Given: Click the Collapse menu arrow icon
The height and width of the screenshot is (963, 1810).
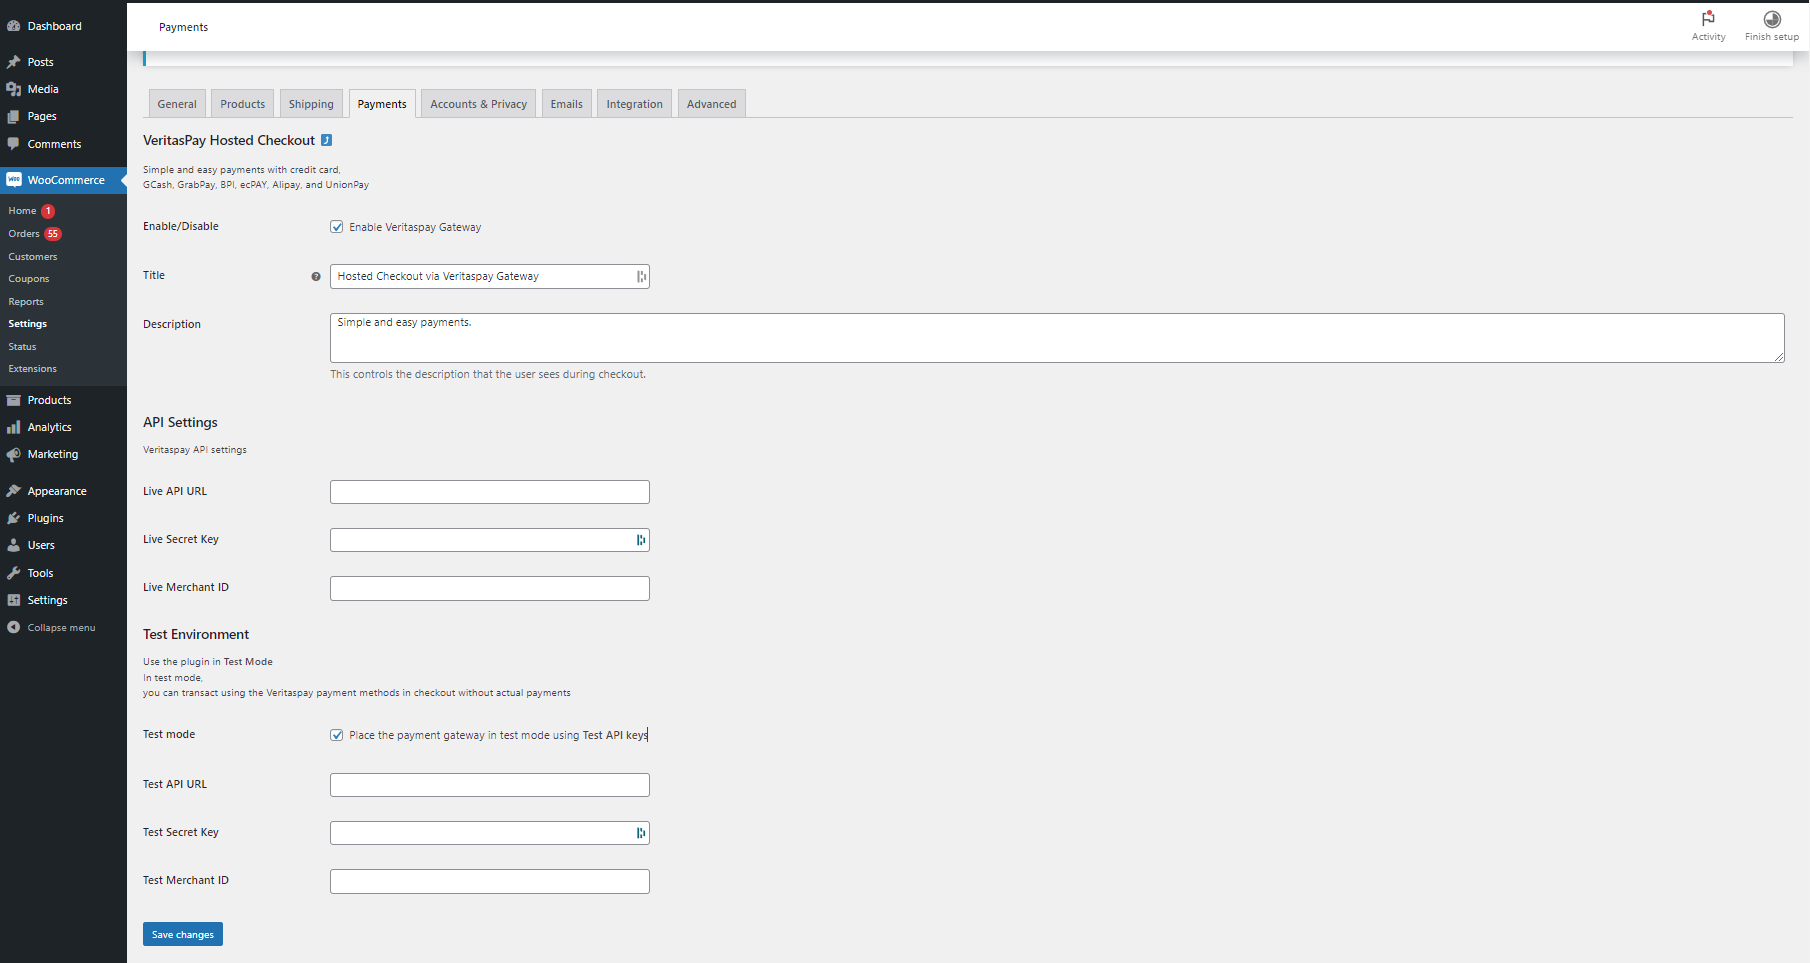Looking at the screenshot, I should coord(14,627).
